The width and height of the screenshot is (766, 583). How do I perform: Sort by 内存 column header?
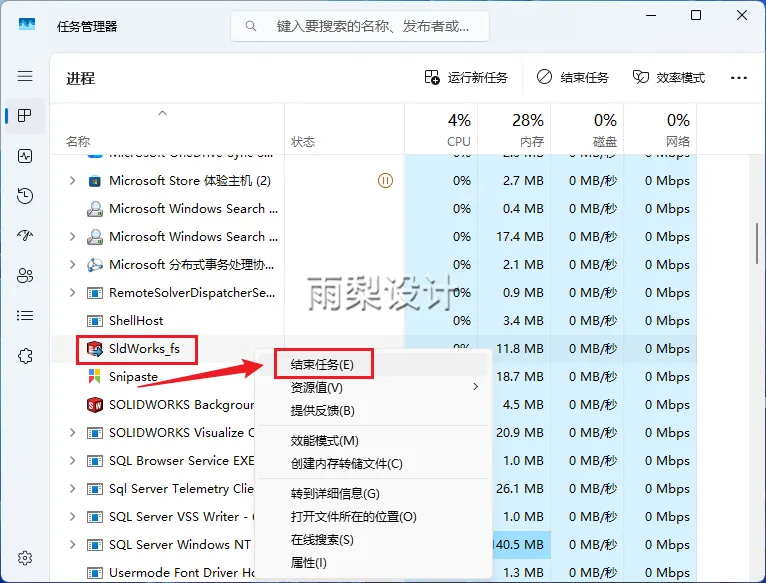click(514, 129)
